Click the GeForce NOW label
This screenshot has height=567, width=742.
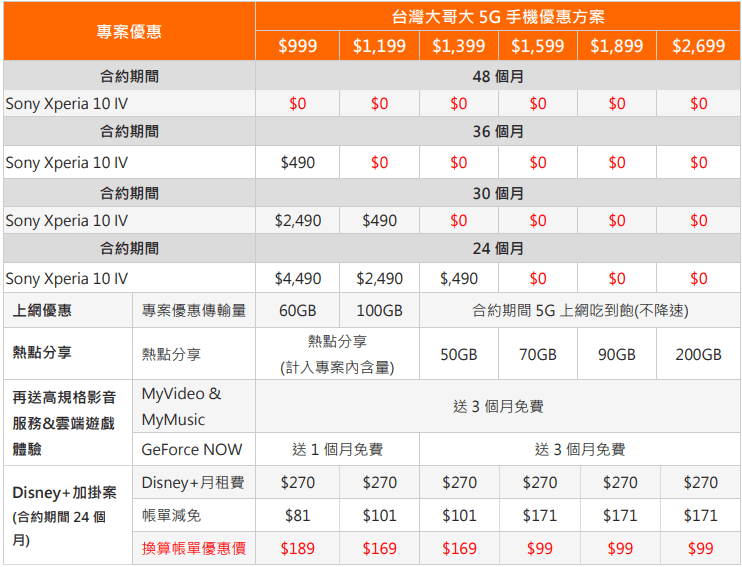click(x=192, y=449)
